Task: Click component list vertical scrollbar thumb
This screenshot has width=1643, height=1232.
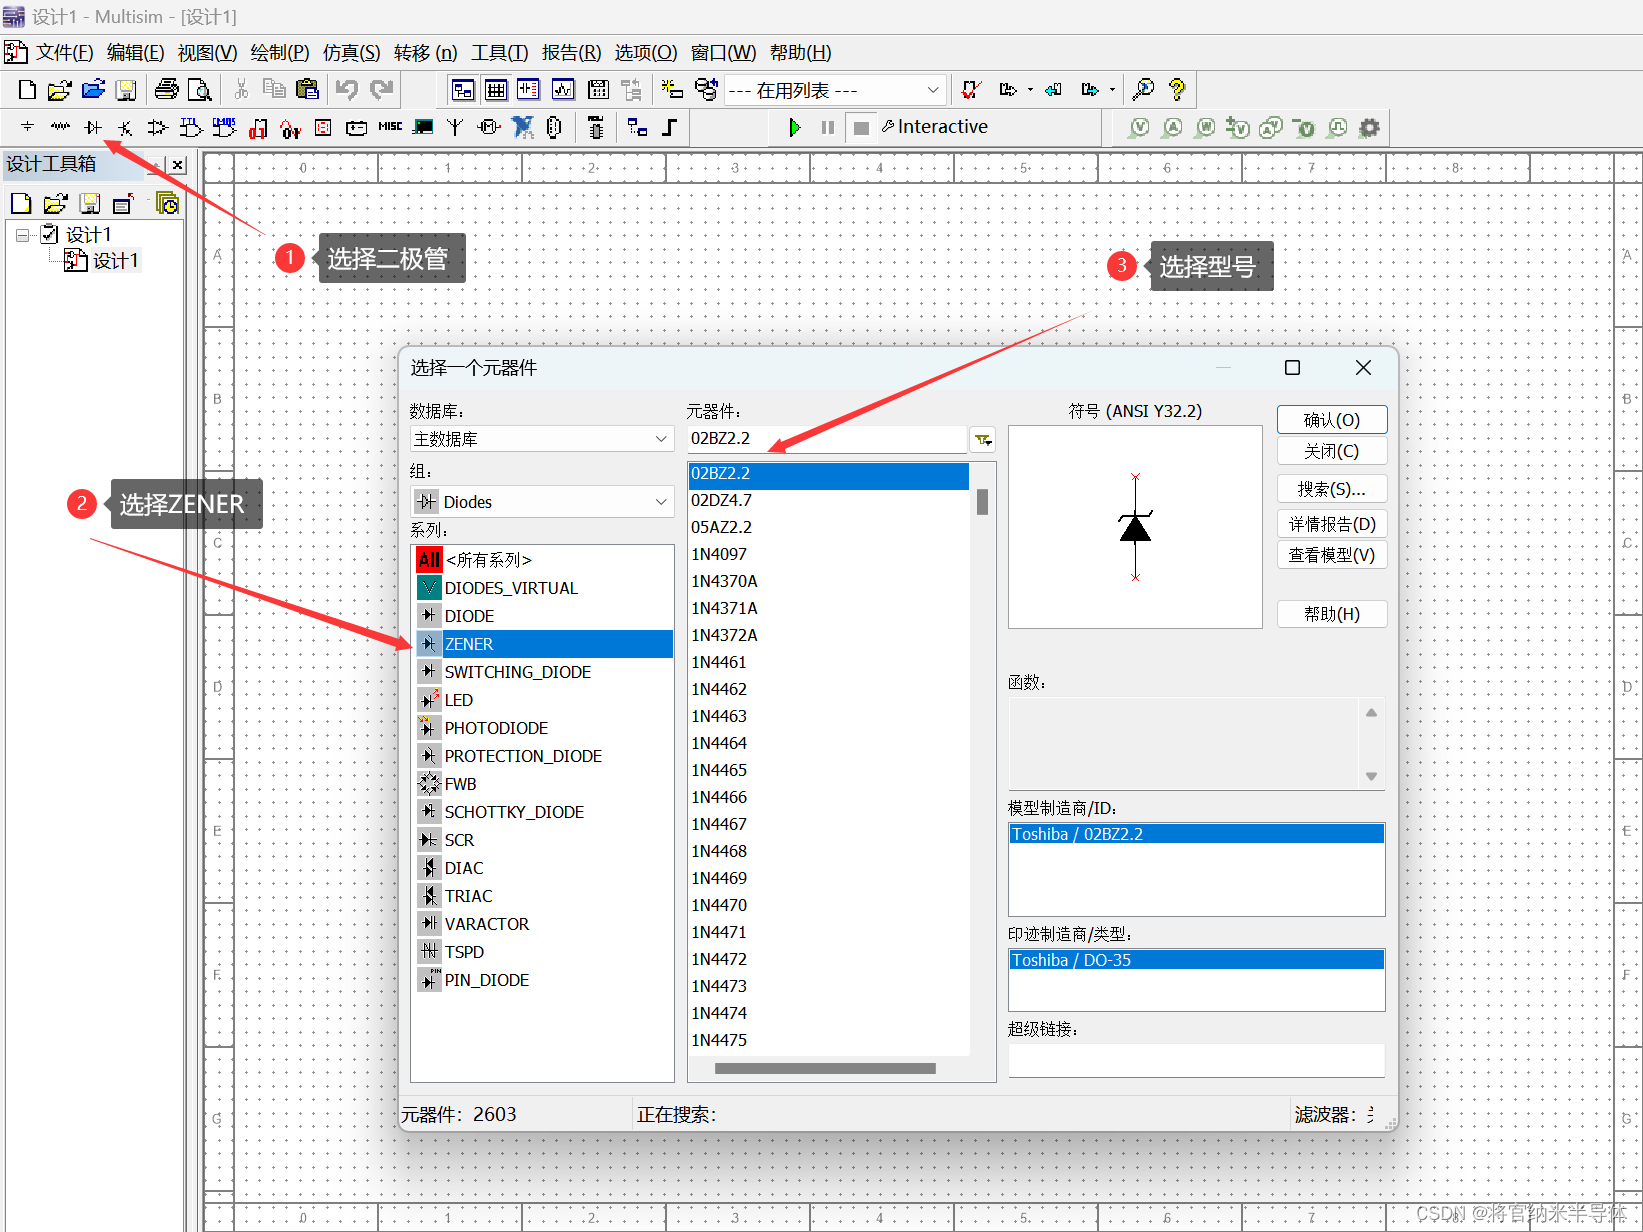Action: click(x=982, y=502)
